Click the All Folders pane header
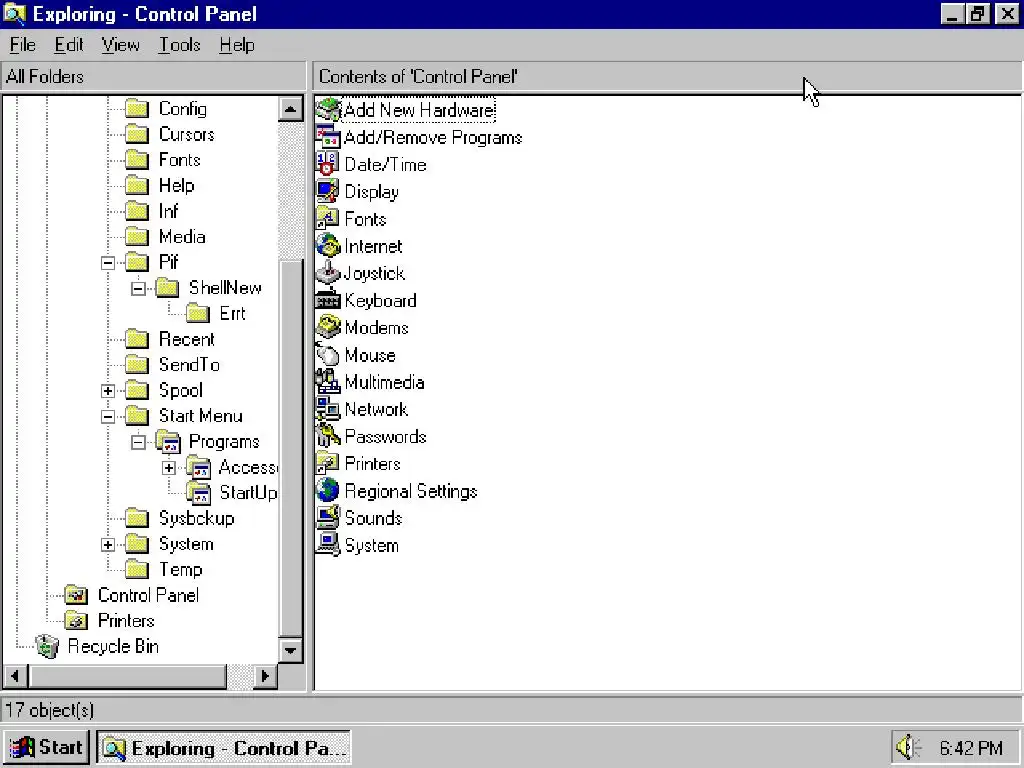 [153, 76]
